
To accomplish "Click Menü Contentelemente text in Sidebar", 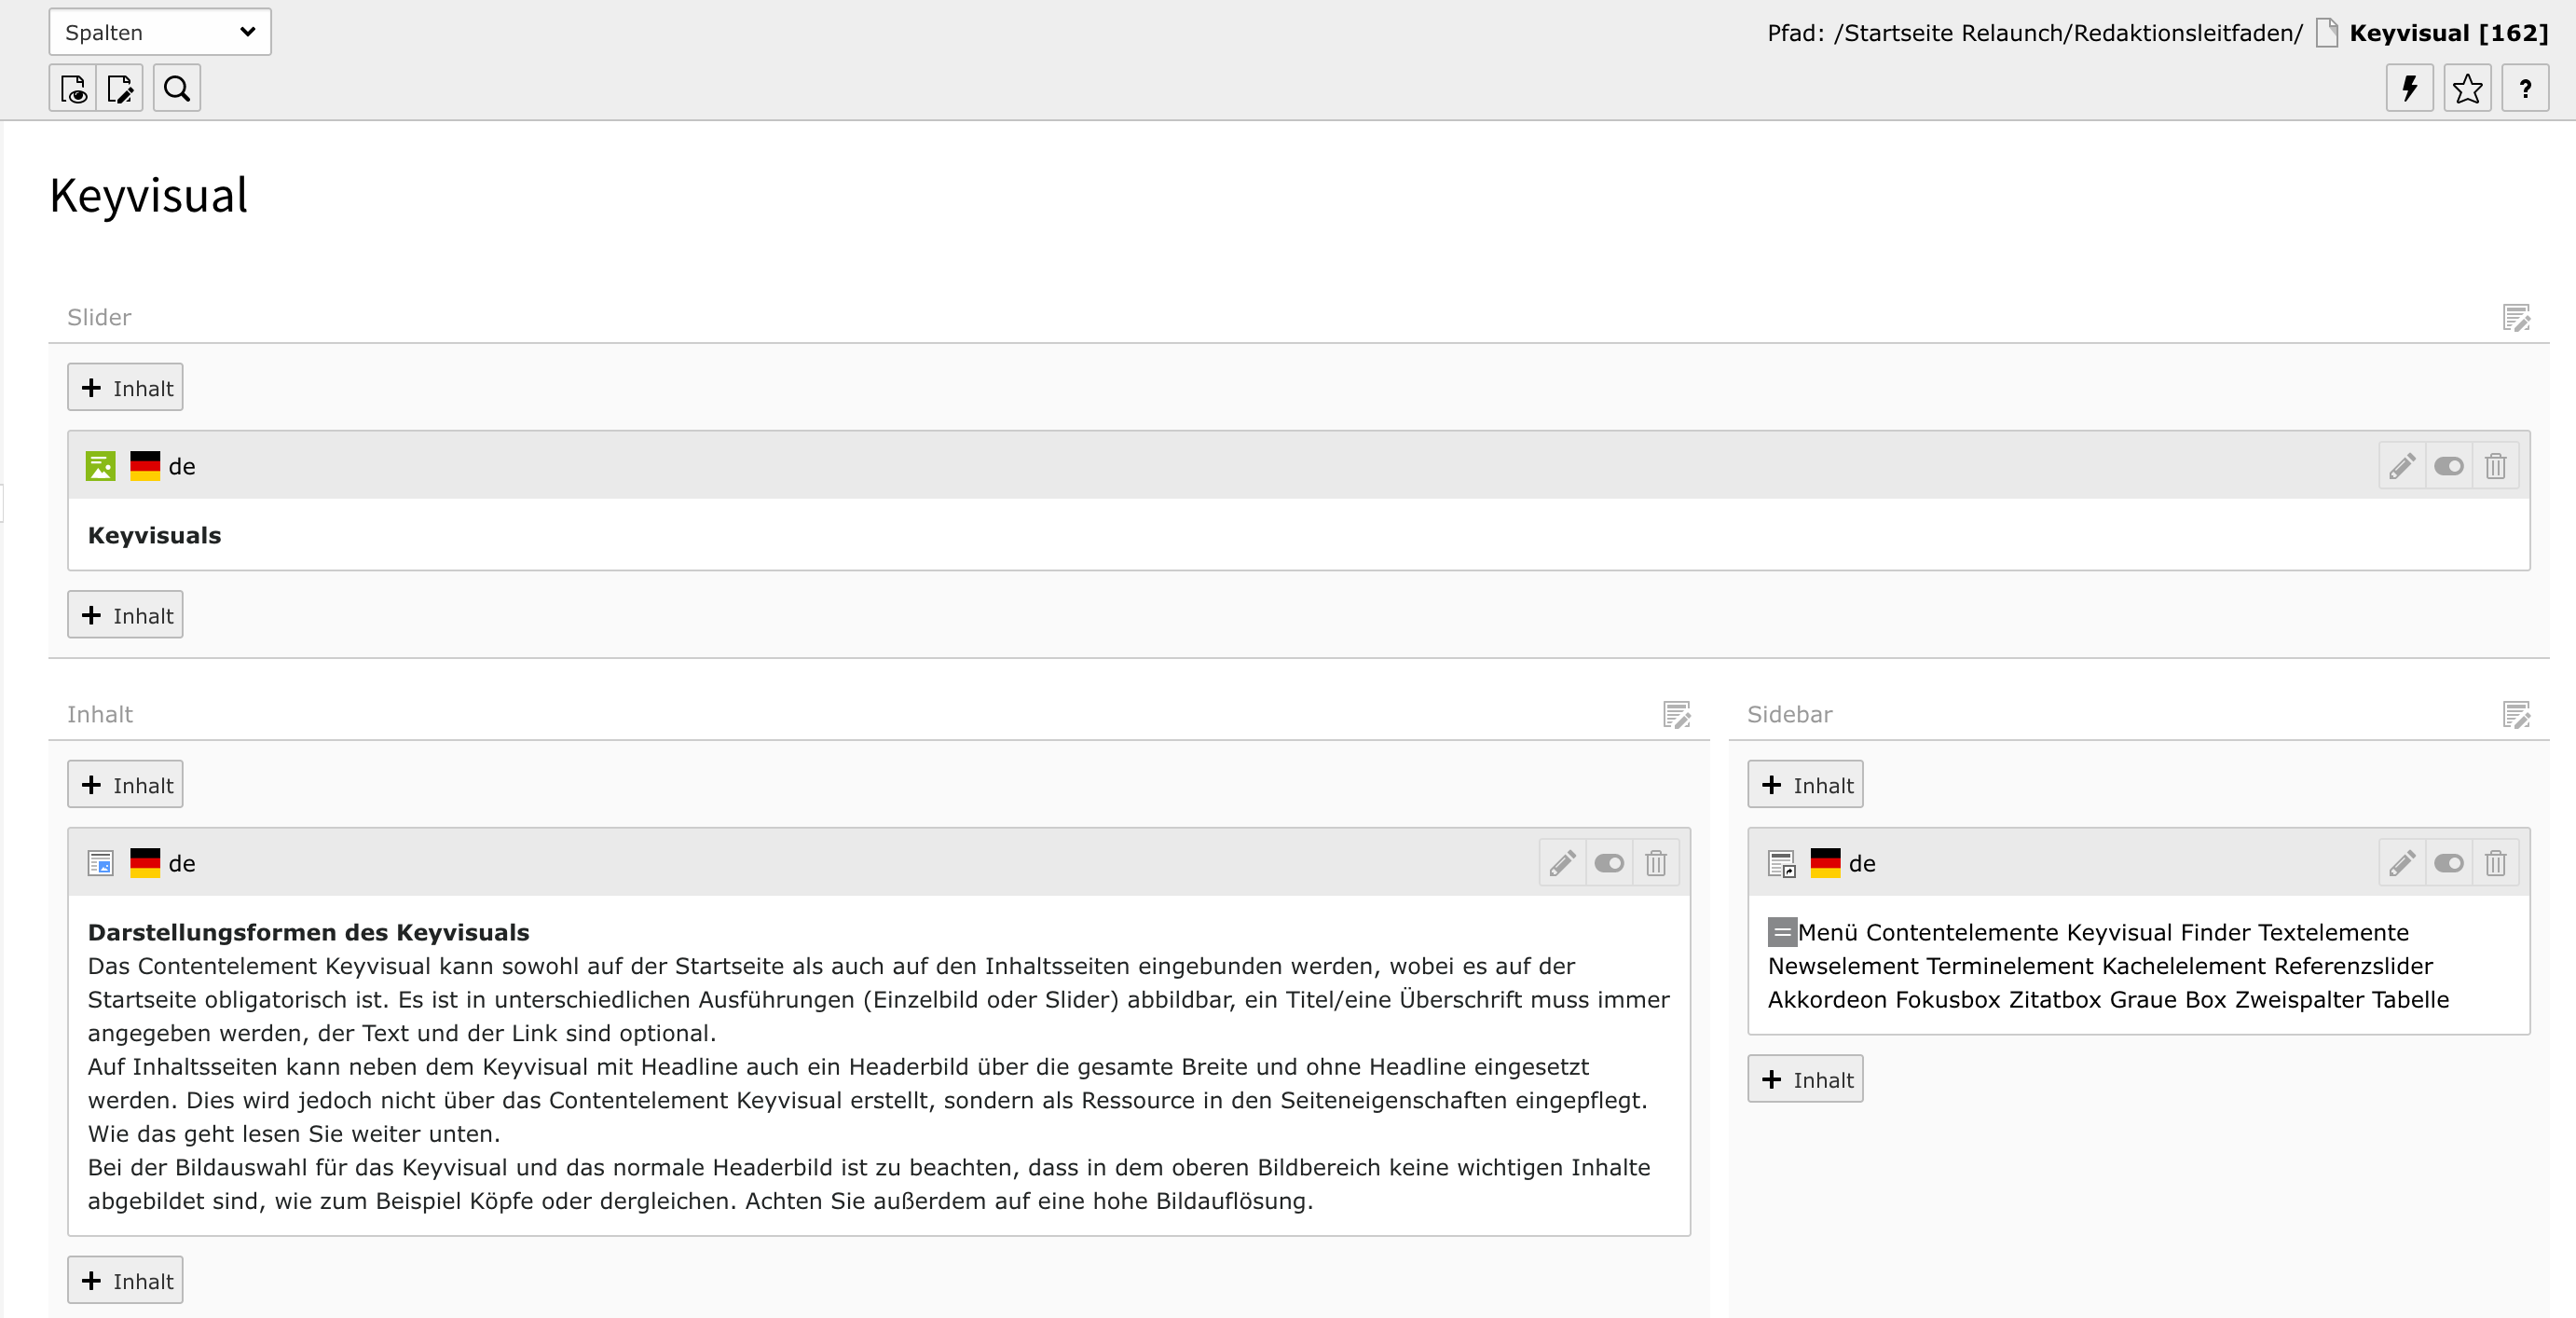I will (1928, 933).
